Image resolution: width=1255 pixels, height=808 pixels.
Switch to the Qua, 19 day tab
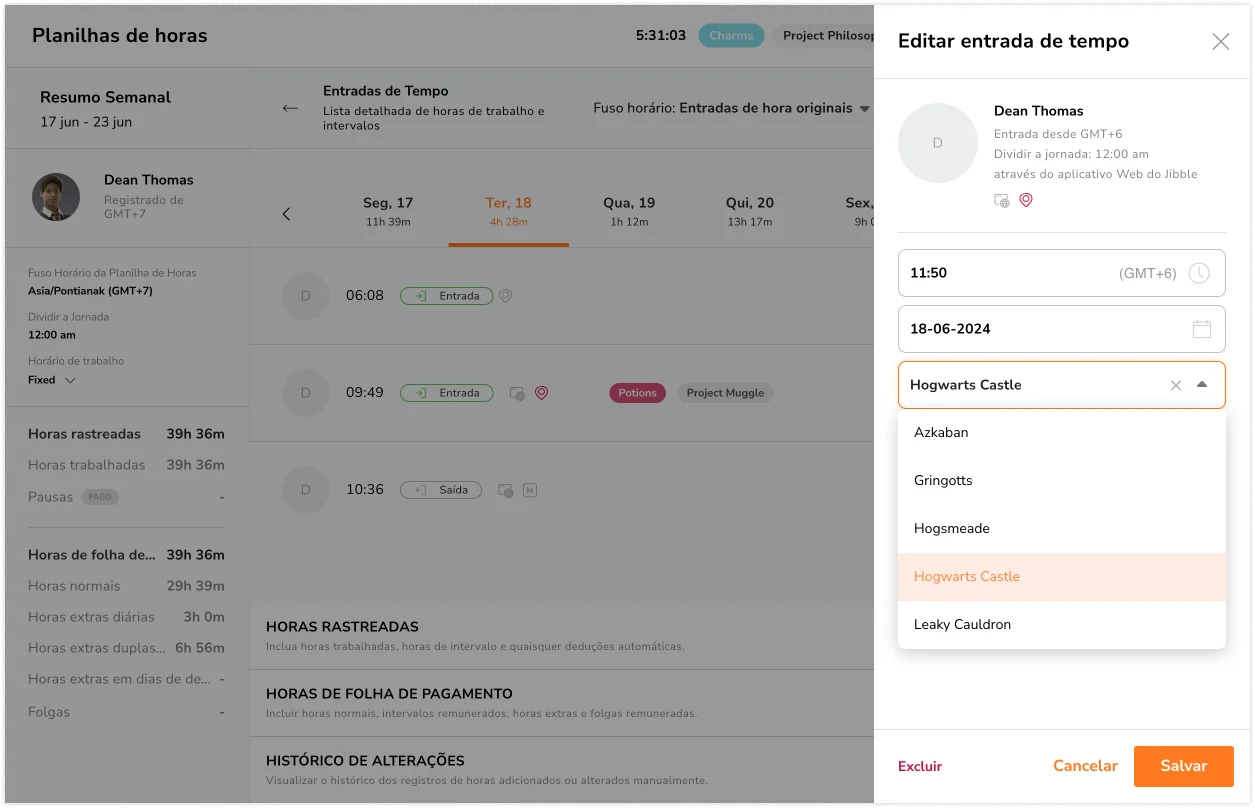click(x=629, y=212)
